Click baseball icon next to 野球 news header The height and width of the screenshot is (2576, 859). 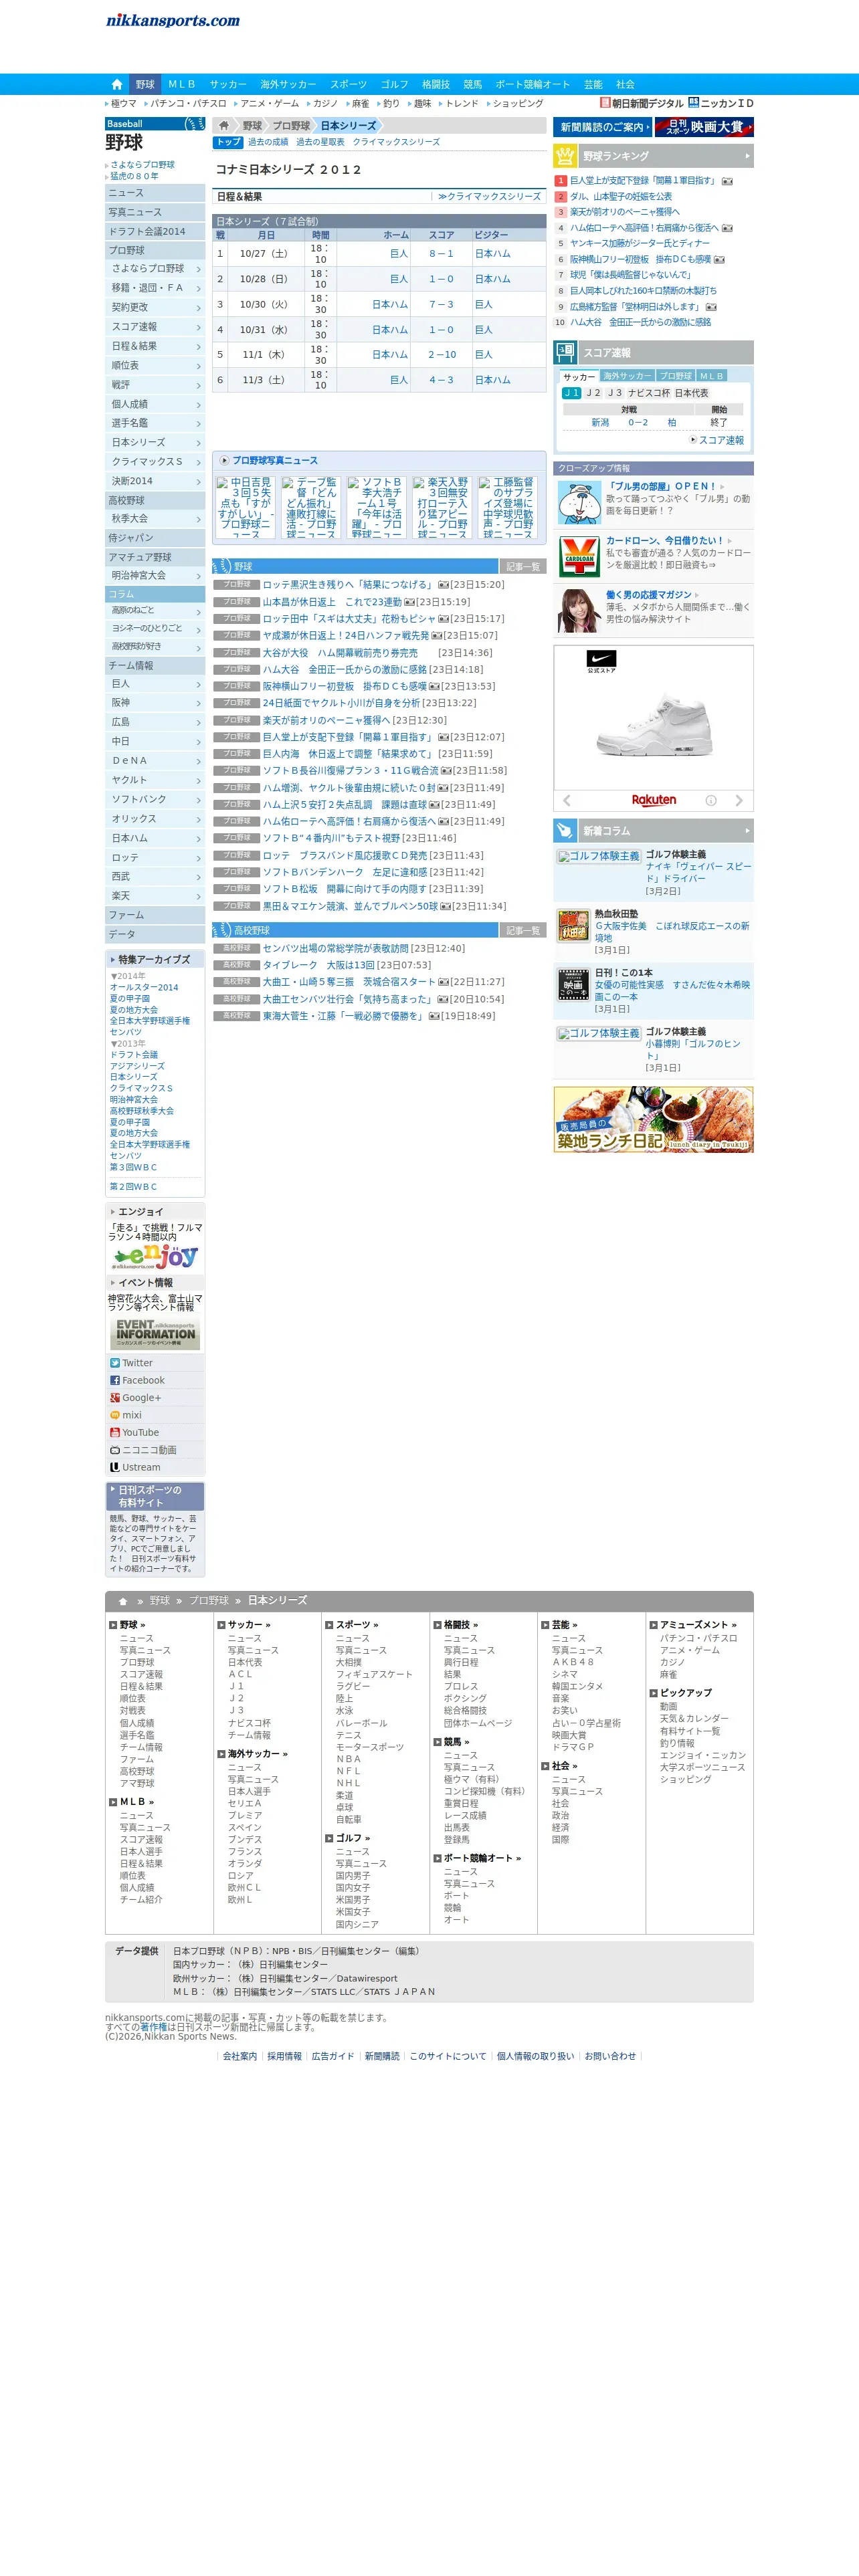(223, 566)
